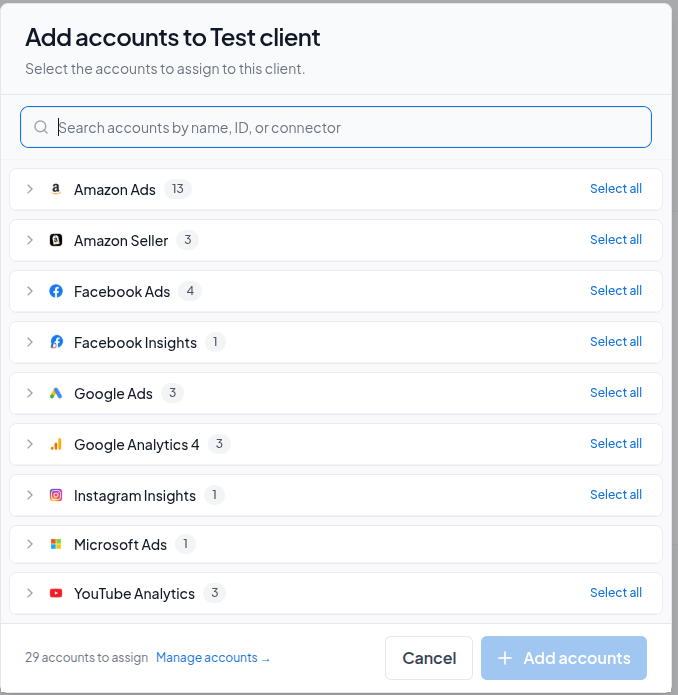Focus the search accounts input field

click(336, 127)
